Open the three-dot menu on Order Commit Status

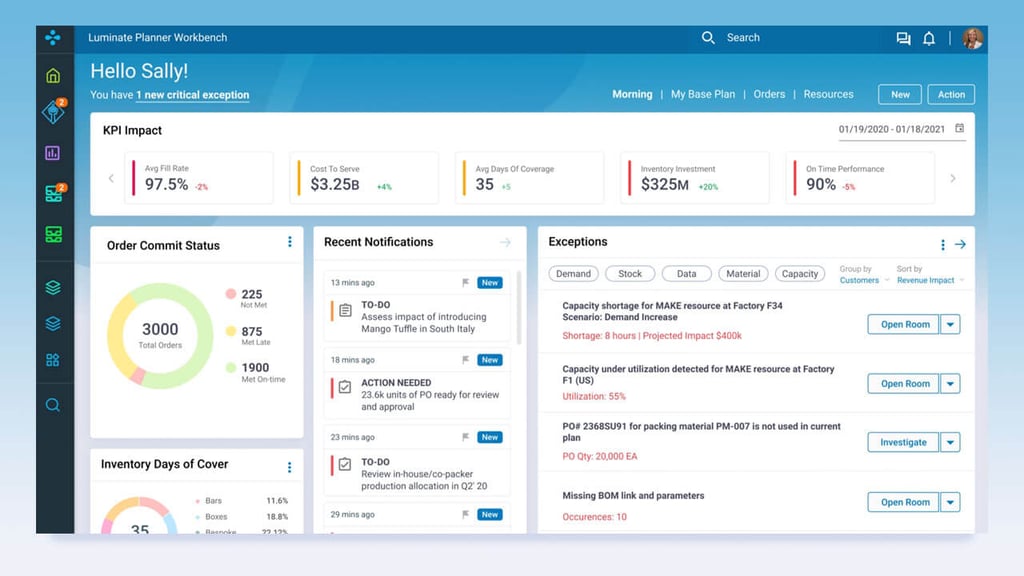(290, 242)
